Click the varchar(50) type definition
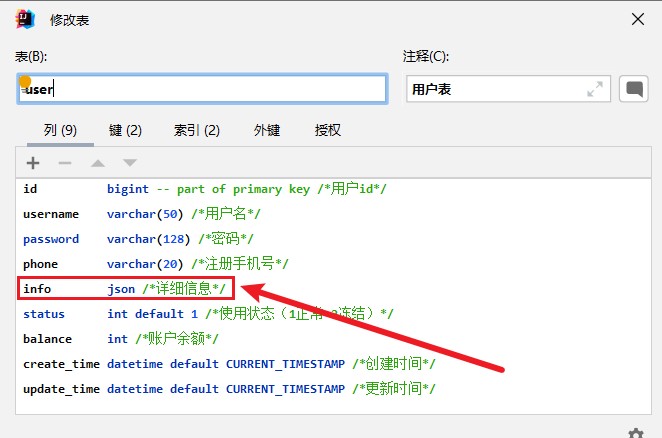This screenshot has height=438, width=662. pyautogui.click(x=145, y=214)
